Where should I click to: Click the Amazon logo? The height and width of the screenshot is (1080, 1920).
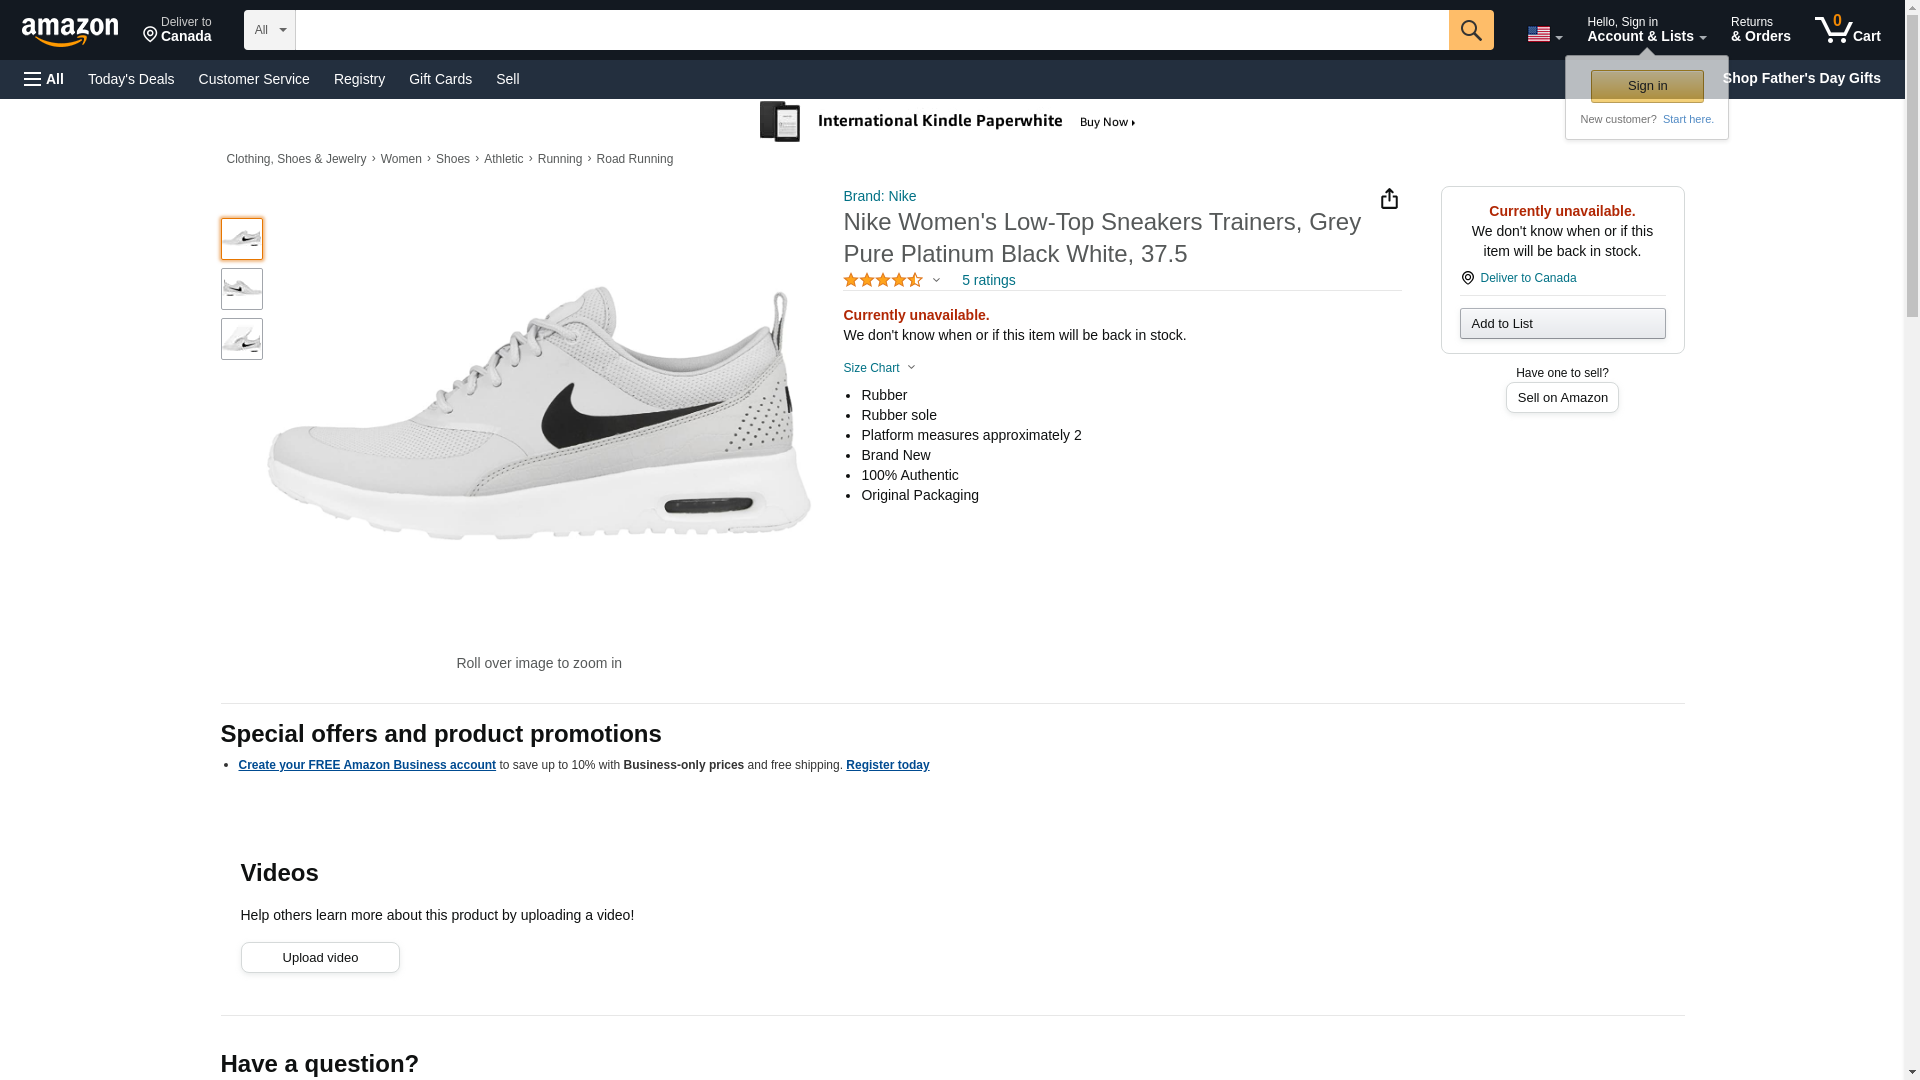pyautogui.click(x=70, y=31)
